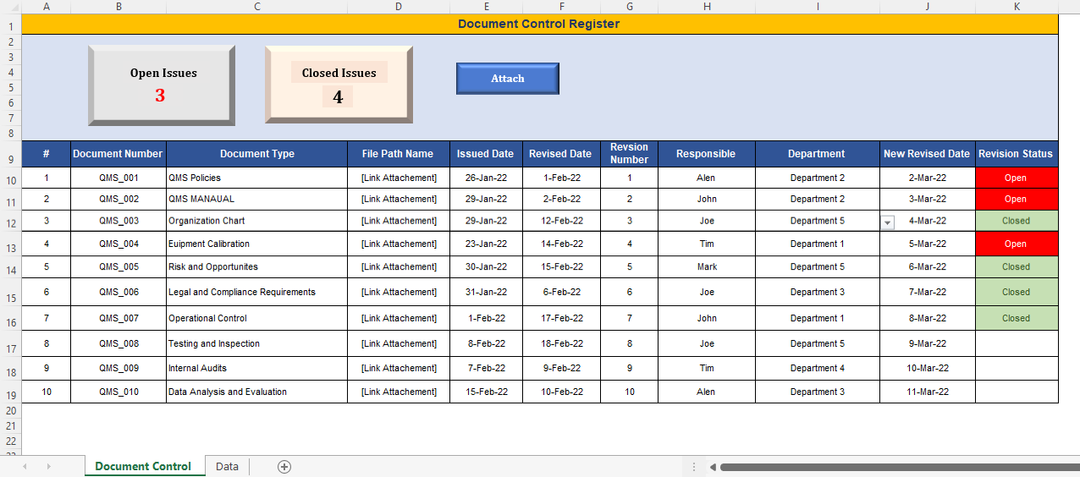This screenshot has width=1080, height=477.
Task: Open the Link Attachement for QMS_010
Action: point(398,392)
